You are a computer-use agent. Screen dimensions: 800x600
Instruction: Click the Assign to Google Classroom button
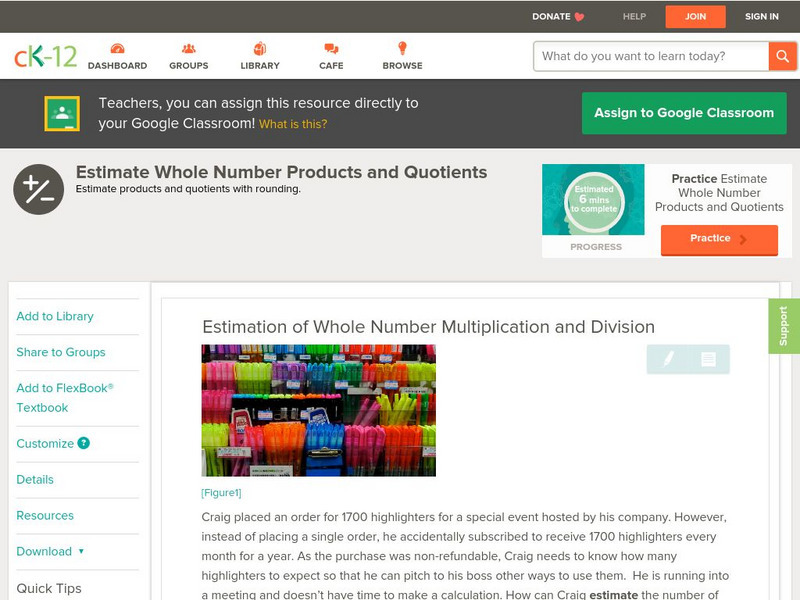684,112
